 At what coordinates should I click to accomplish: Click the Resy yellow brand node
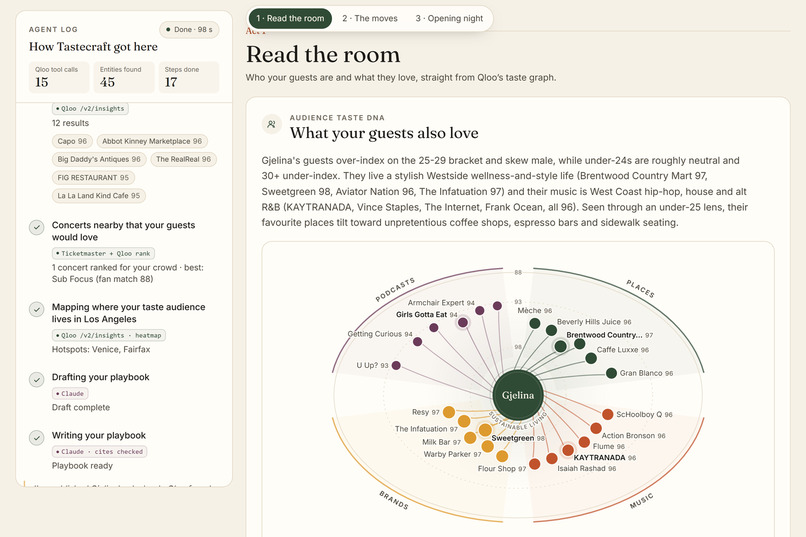point(449,412)
